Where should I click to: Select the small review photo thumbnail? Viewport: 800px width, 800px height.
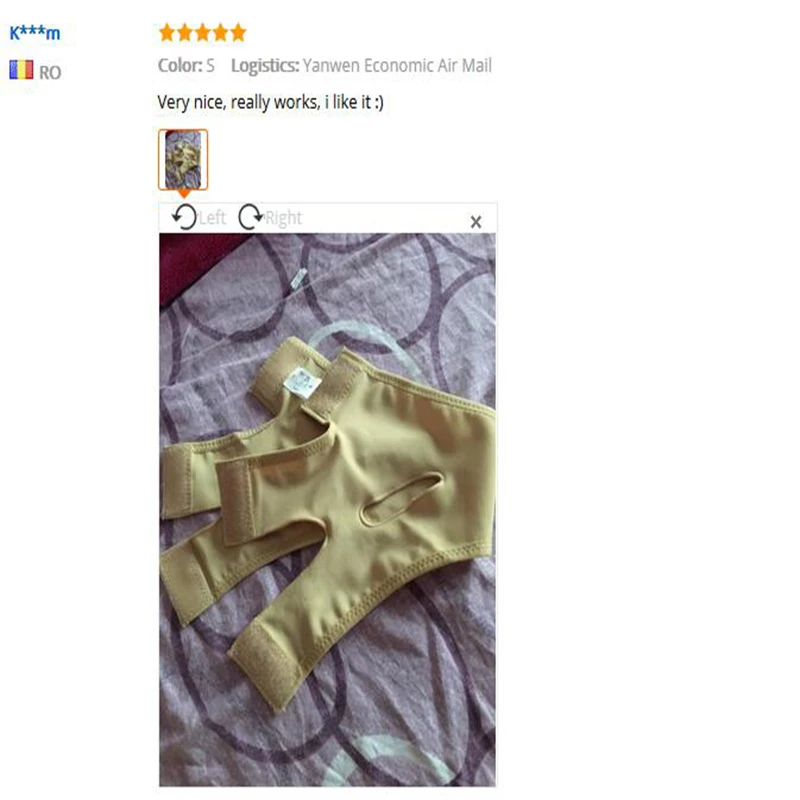point(183,160)
